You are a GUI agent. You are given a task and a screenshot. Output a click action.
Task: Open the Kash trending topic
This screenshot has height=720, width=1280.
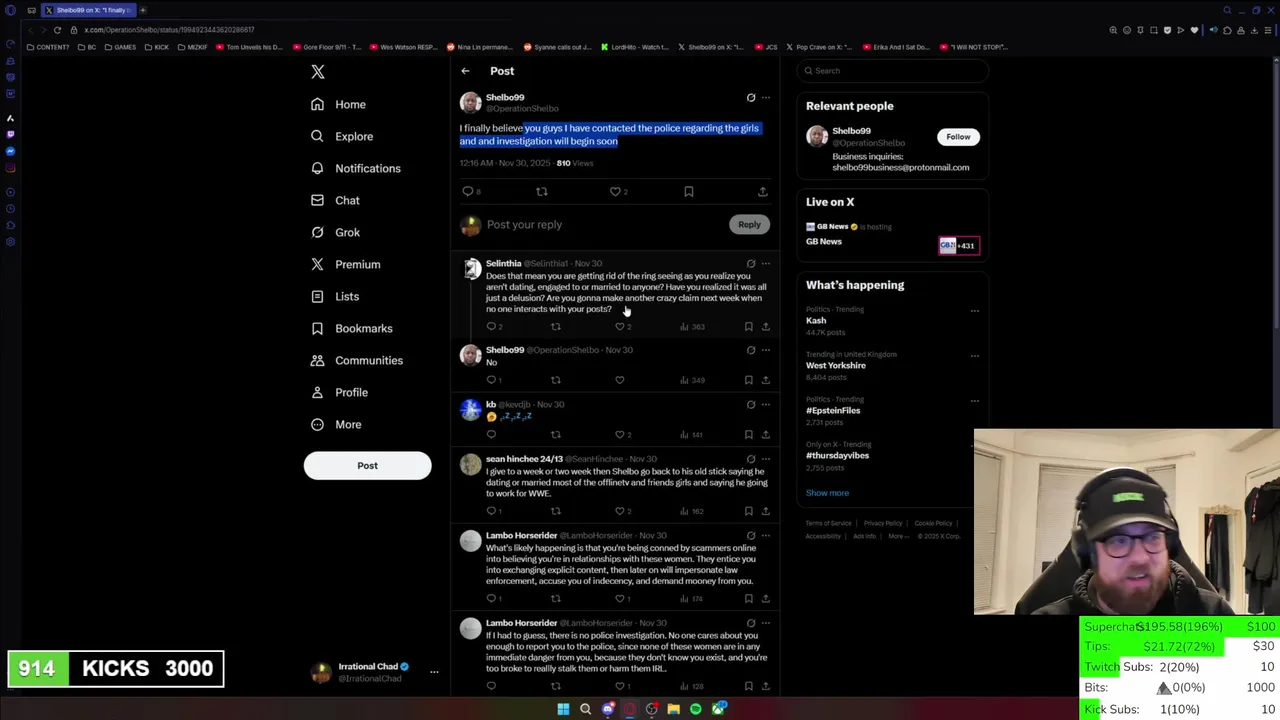click(x=816, y=321)
